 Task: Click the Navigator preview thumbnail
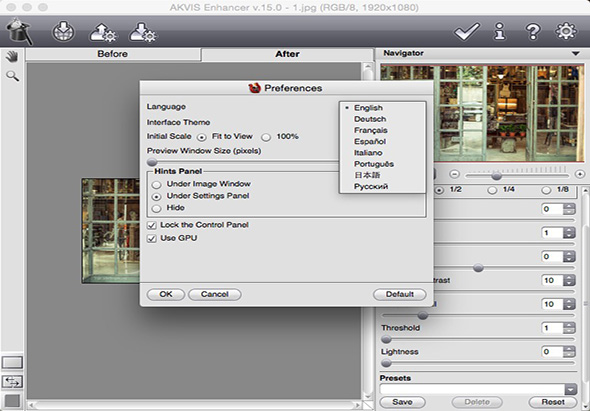point(482,113)
